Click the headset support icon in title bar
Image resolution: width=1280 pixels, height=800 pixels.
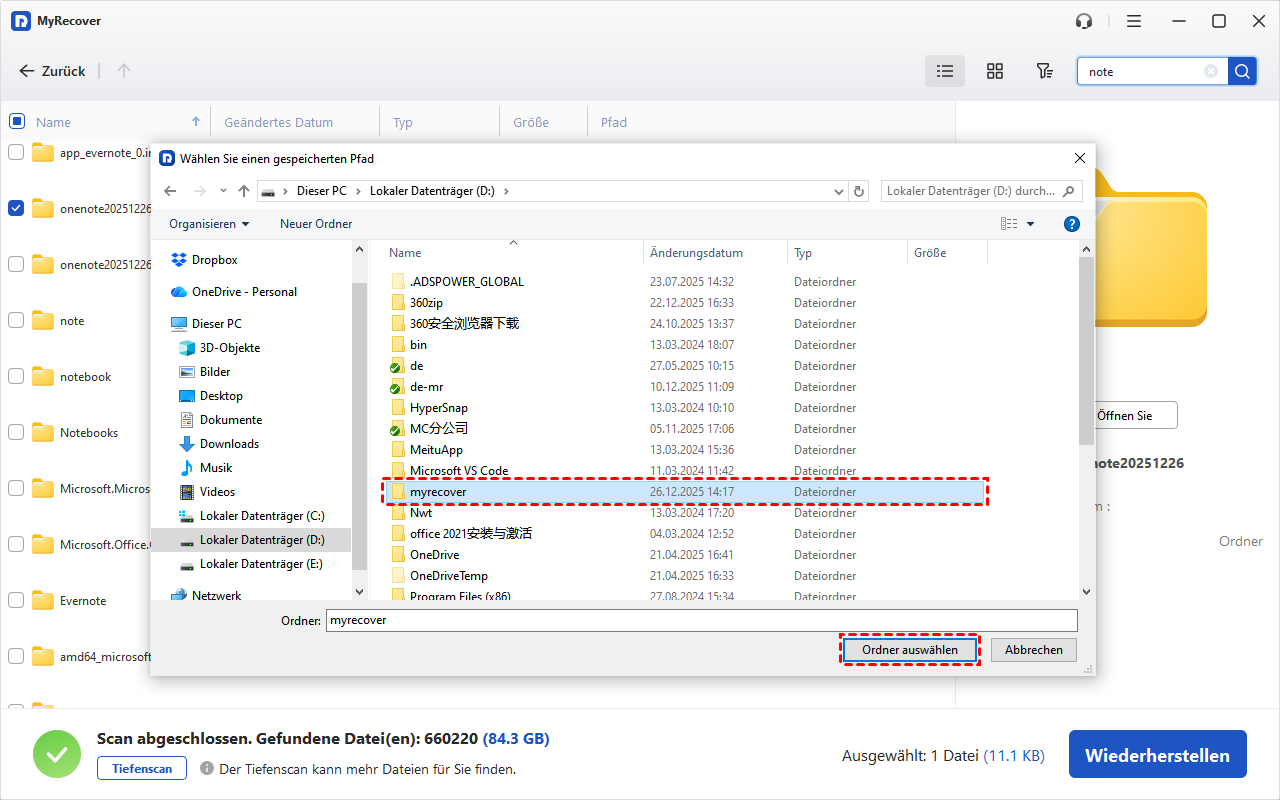(1084, 21)
